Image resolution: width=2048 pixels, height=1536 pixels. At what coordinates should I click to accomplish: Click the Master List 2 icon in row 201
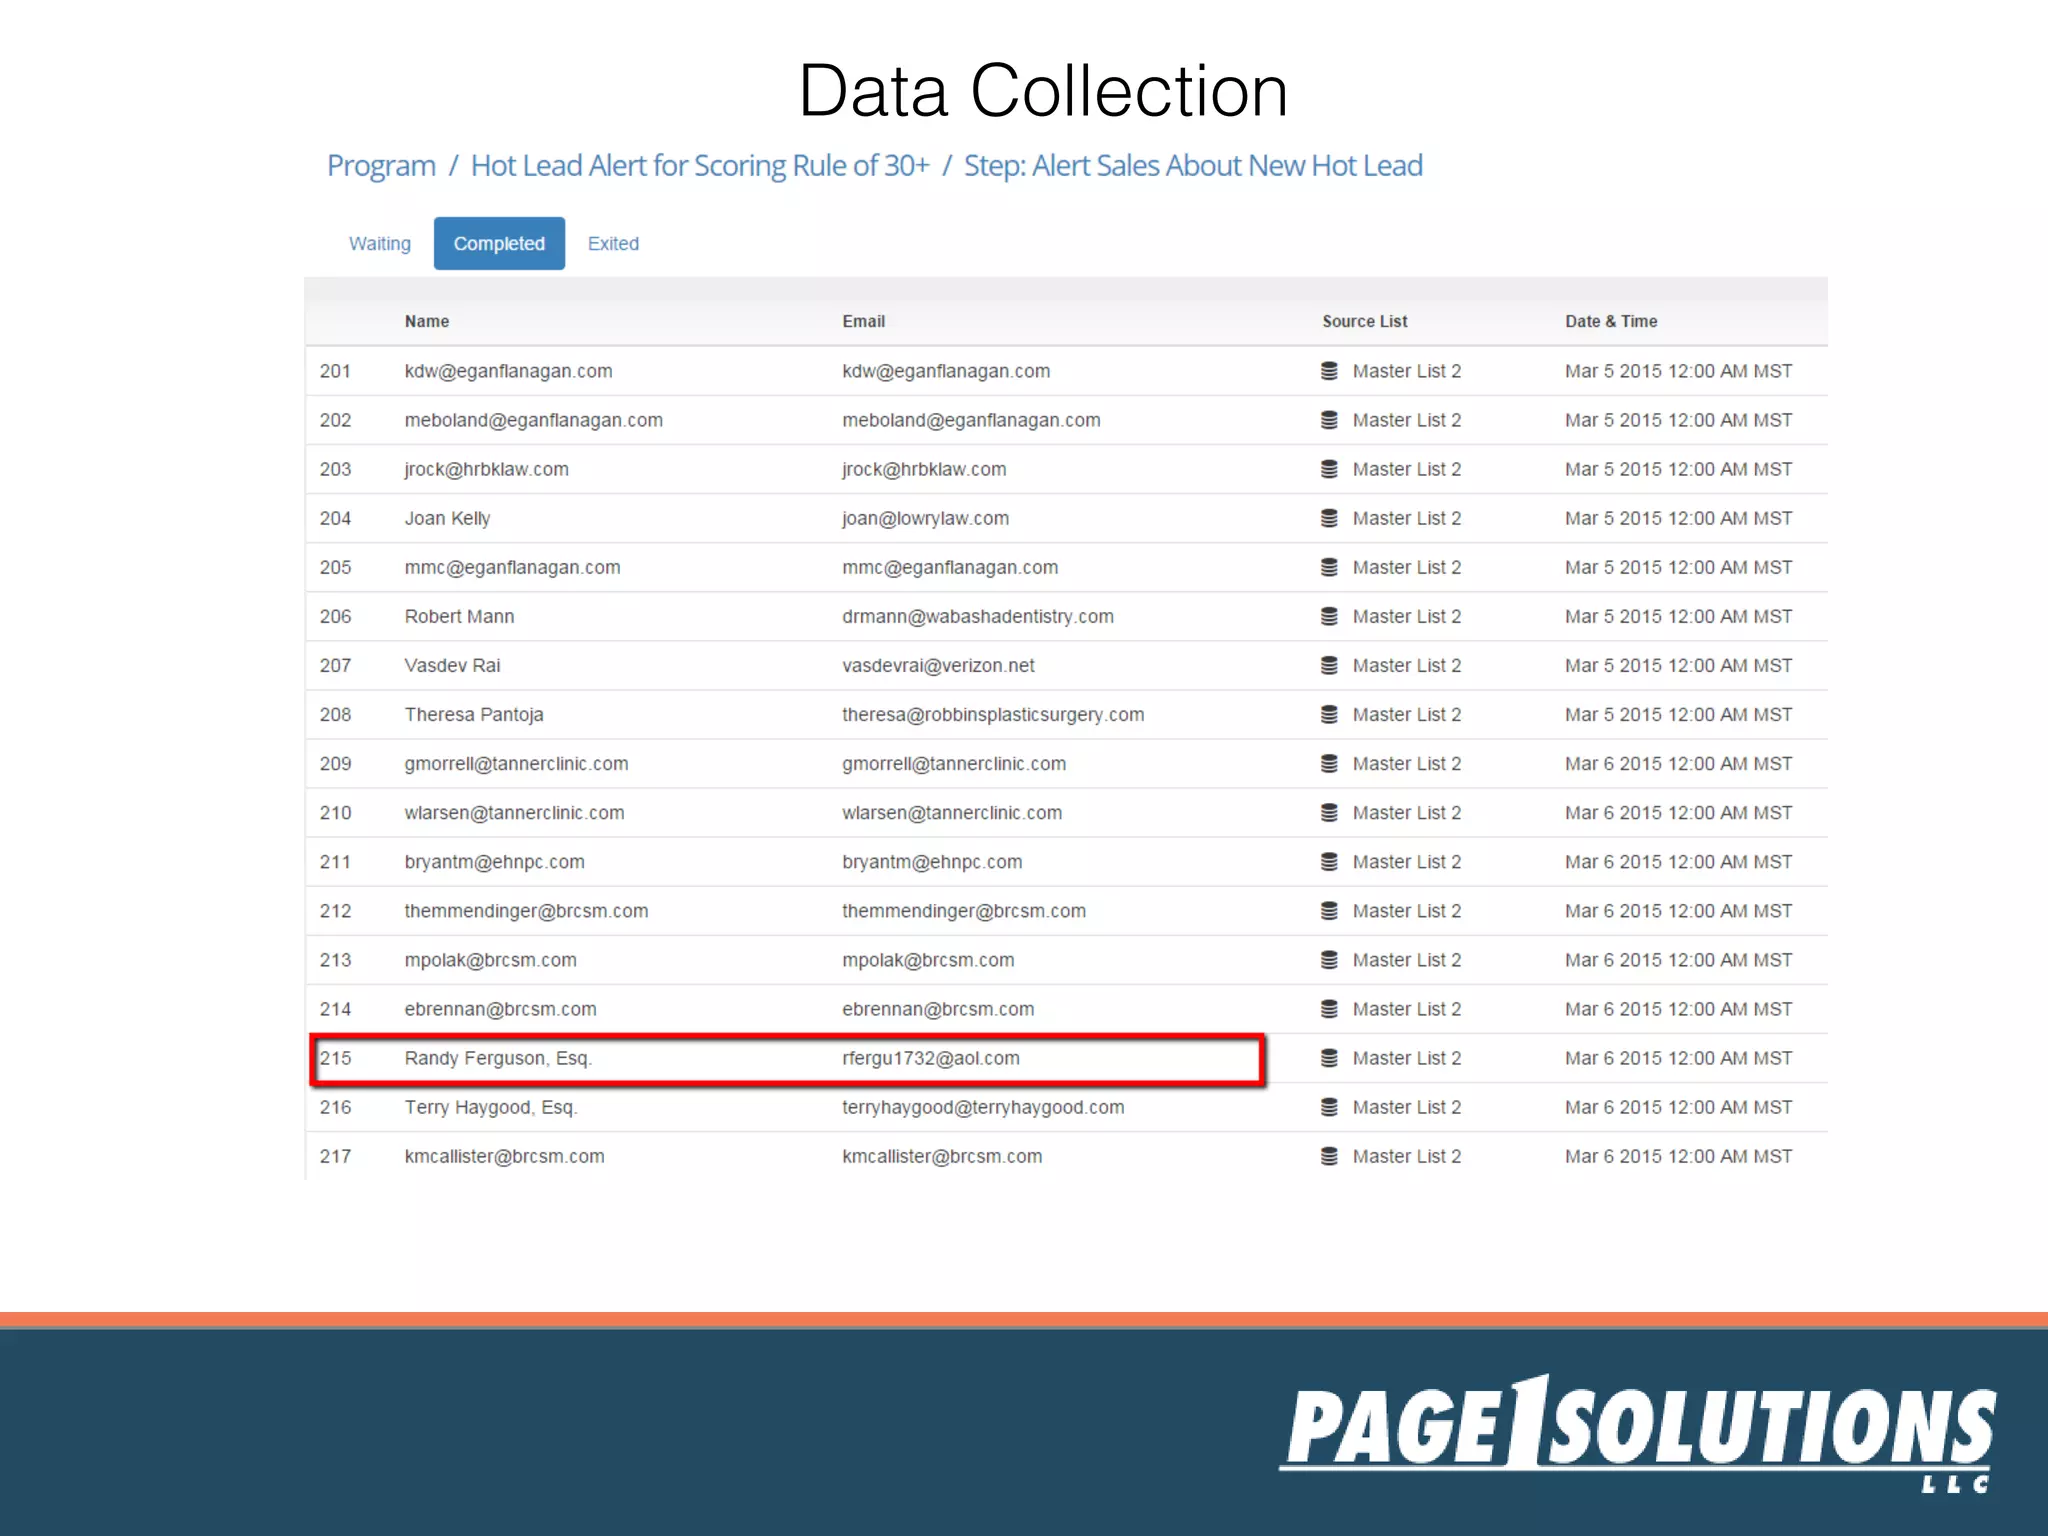pyautogui.click(x=1329, y=371)
